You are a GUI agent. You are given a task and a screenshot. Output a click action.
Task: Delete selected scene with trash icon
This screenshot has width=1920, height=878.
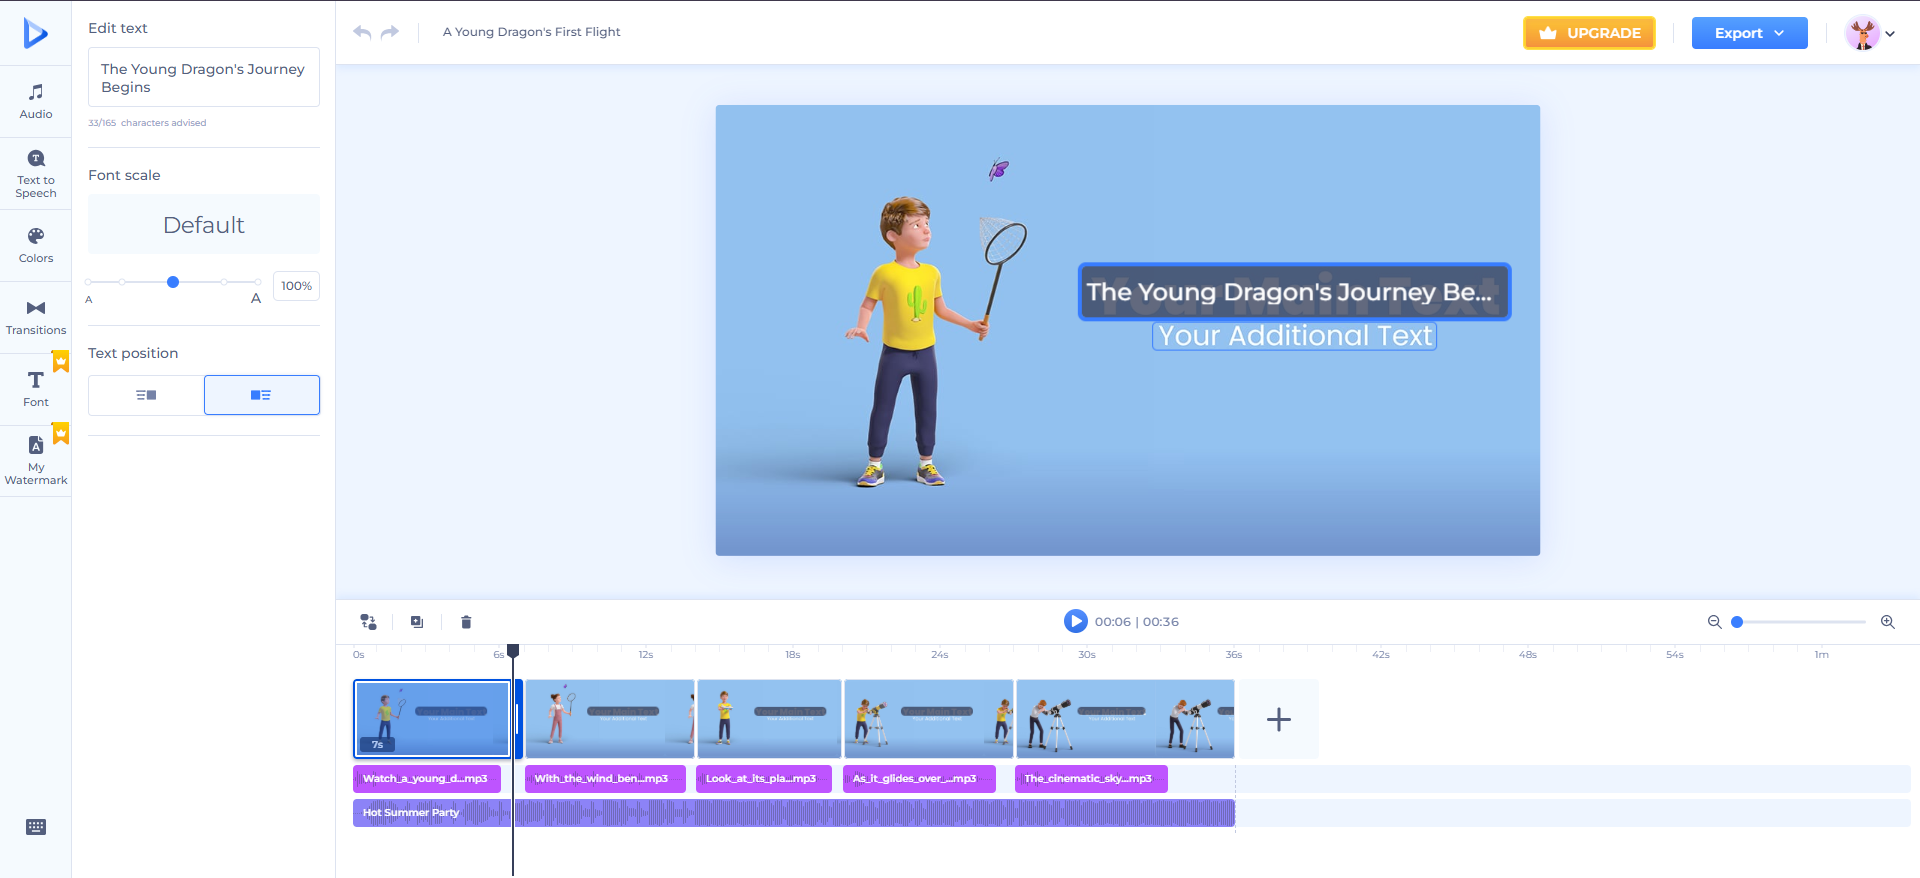466,622
